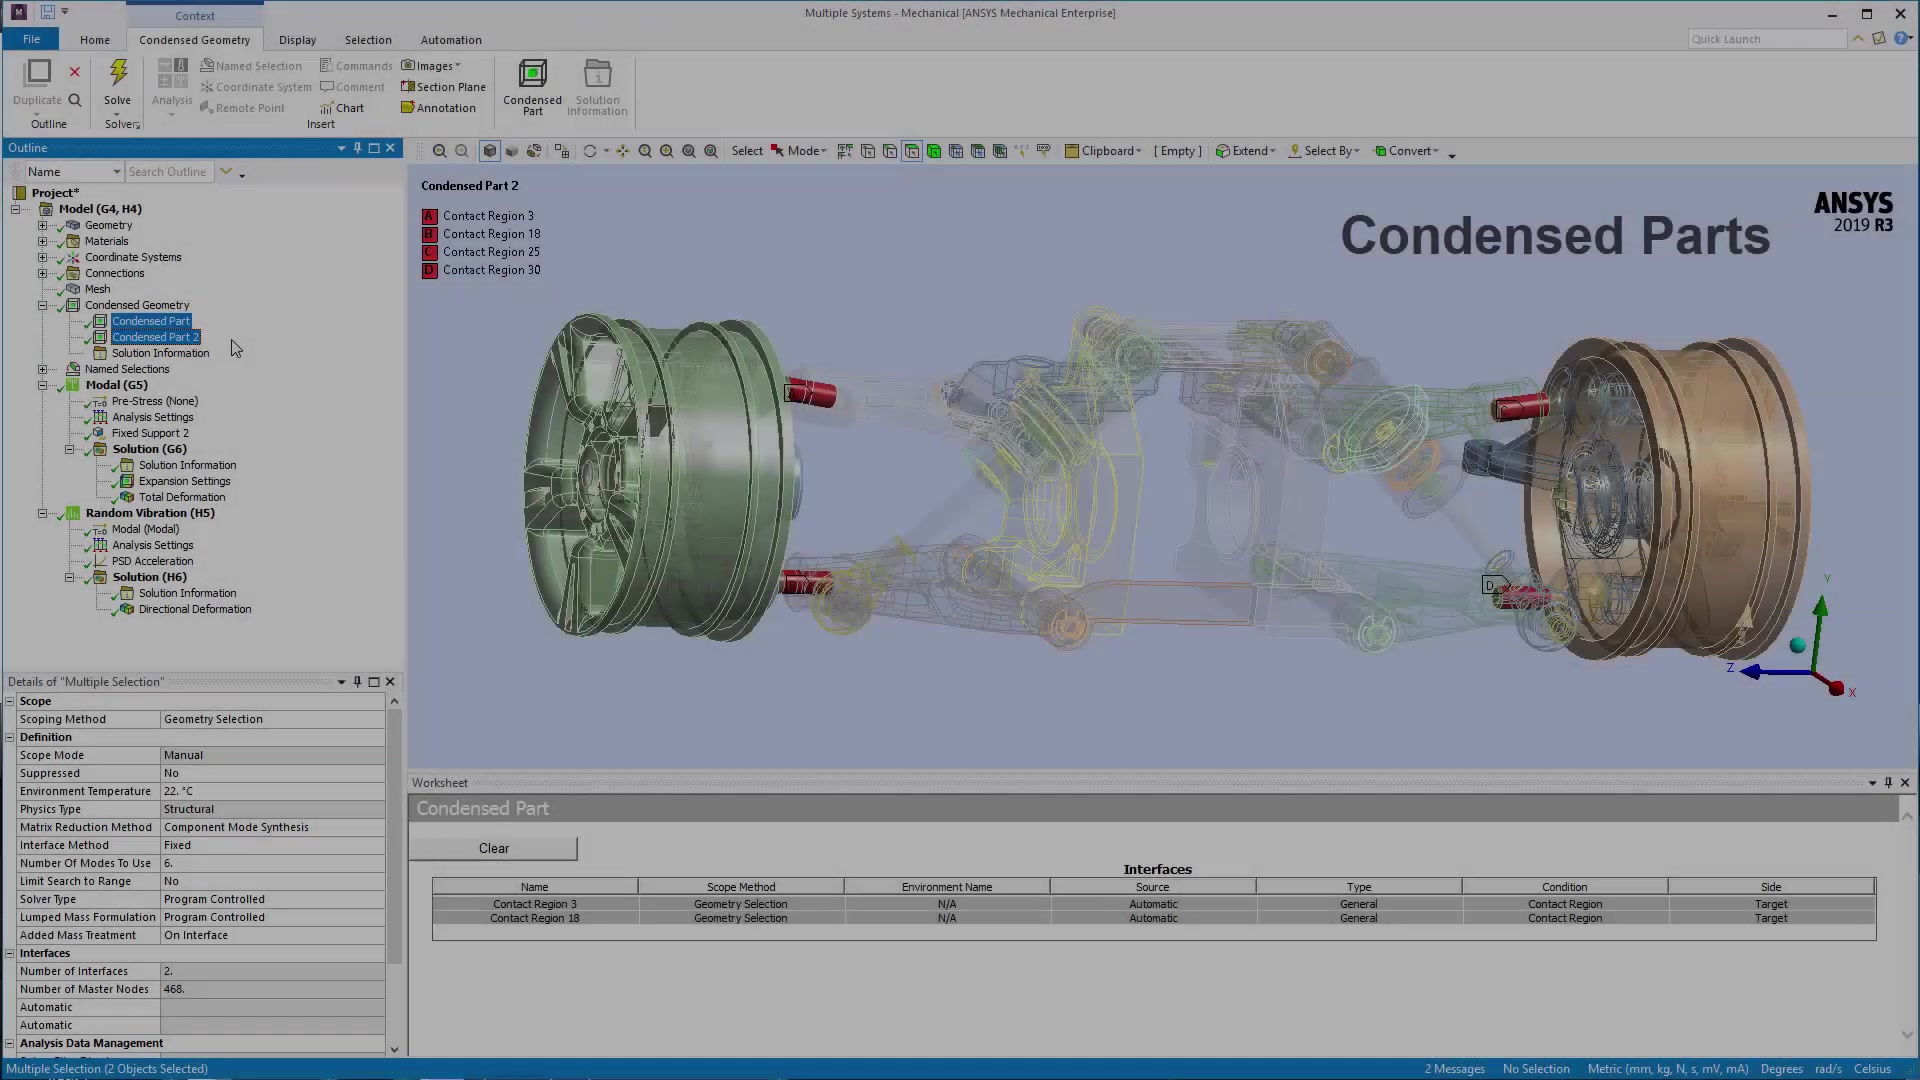Insert a Commands object

(356, 64)
